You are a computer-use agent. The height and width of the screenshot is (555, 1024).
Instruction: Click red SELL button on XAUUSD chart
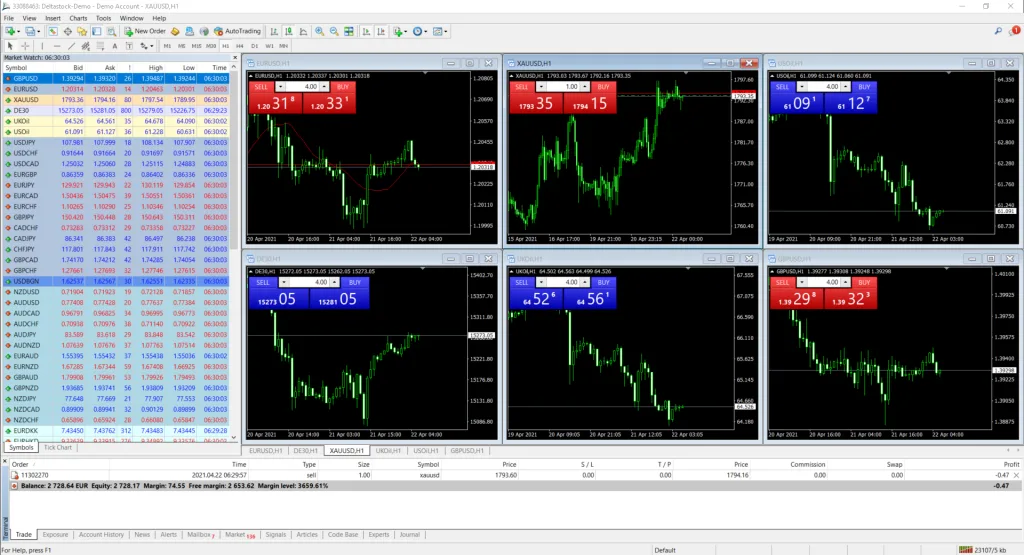coord(521,87)
